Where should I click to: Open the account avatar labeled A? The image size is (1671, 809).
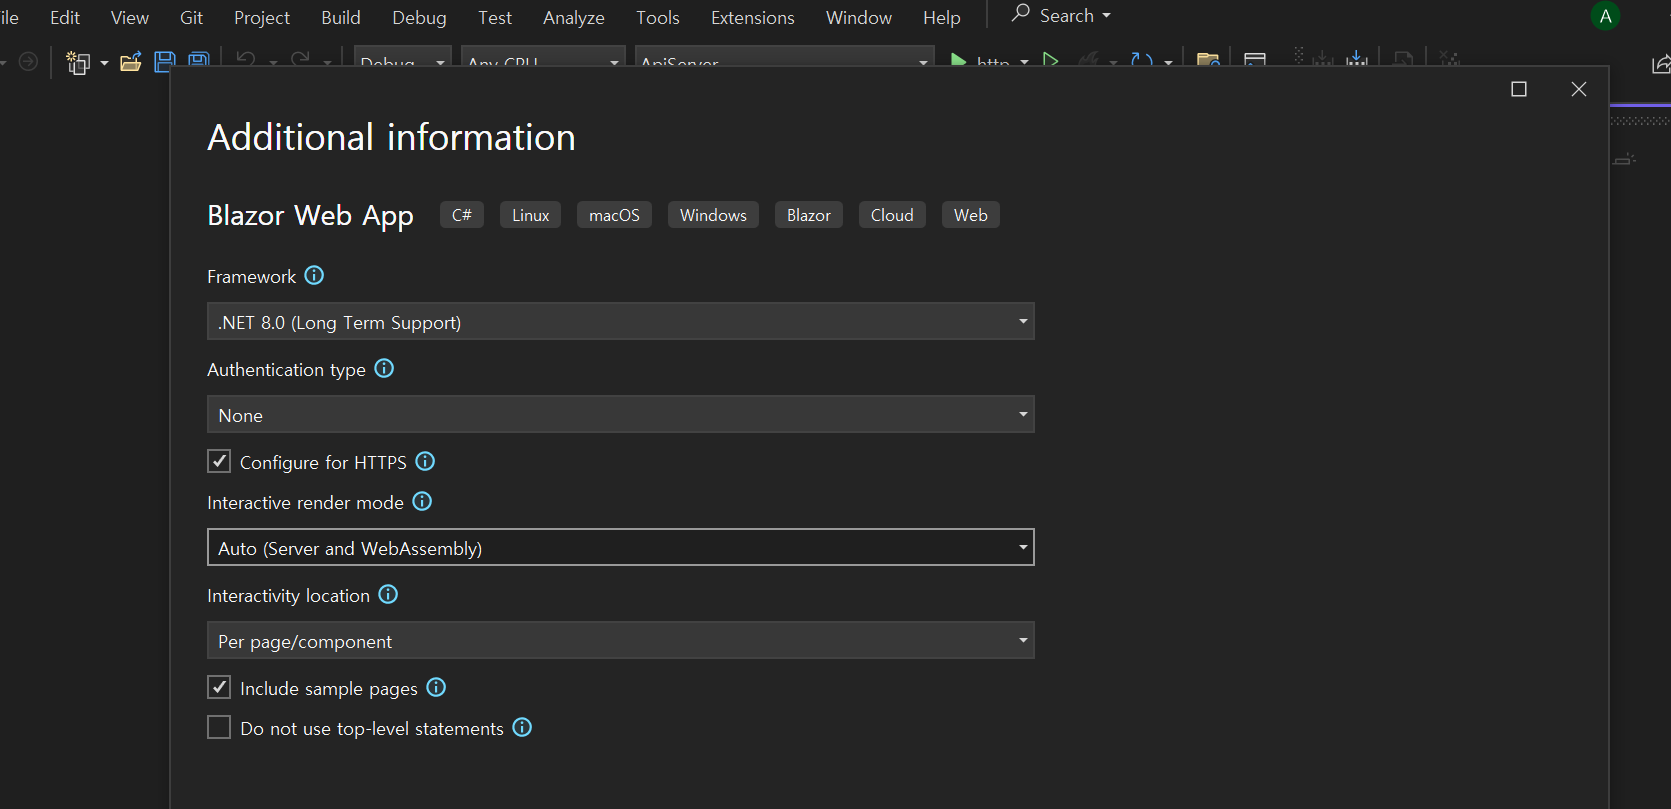pos(1605,16)
